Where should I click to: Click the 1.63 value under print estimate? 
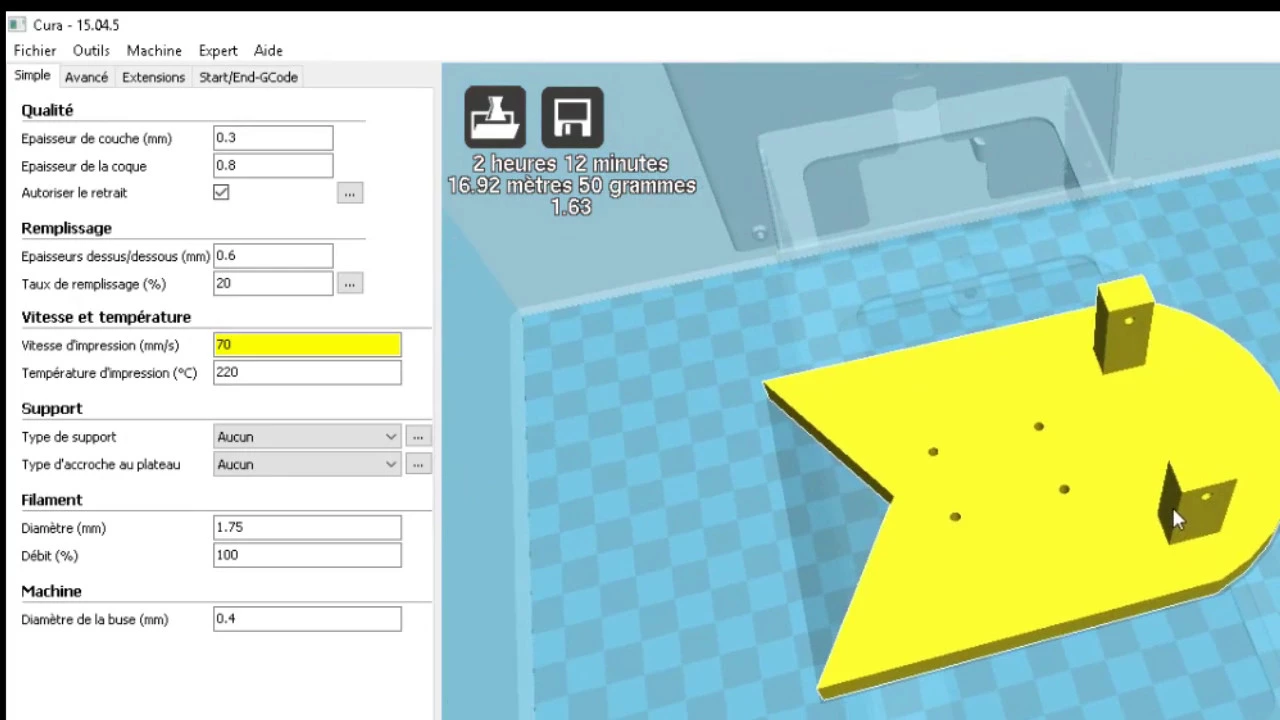(x=571, y=208)
